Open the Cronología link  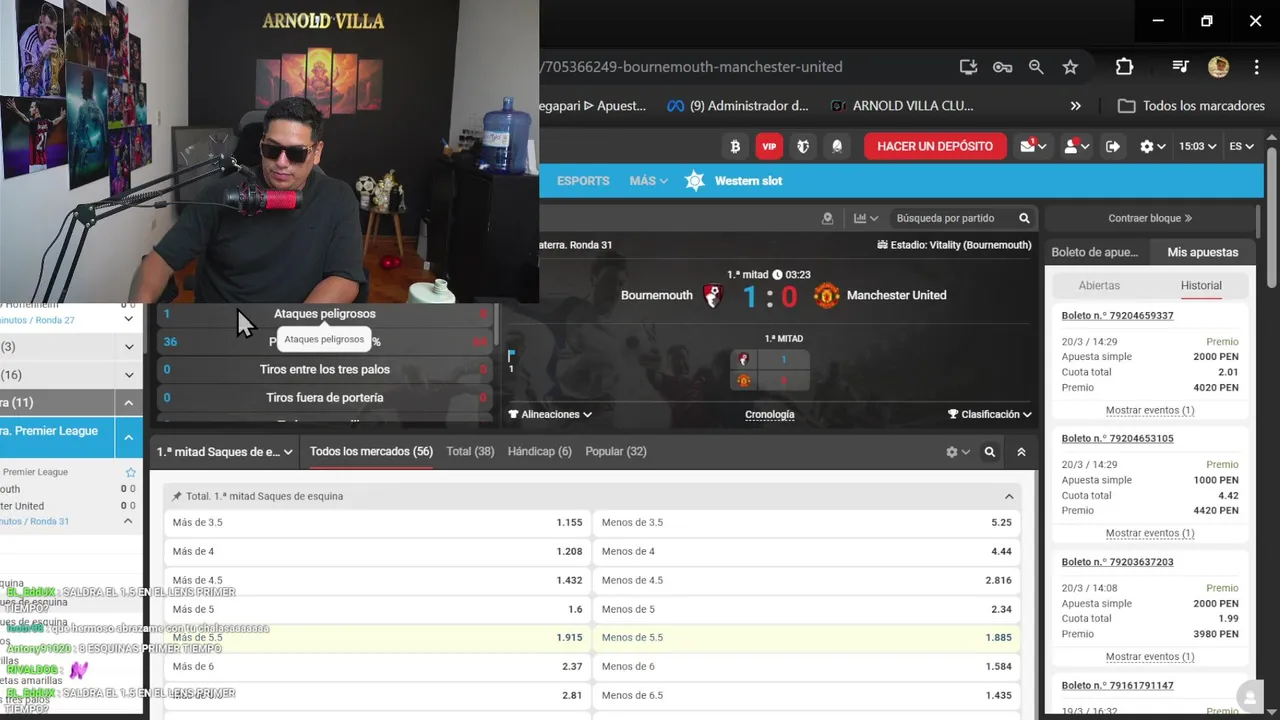click(x=770, y=414)
